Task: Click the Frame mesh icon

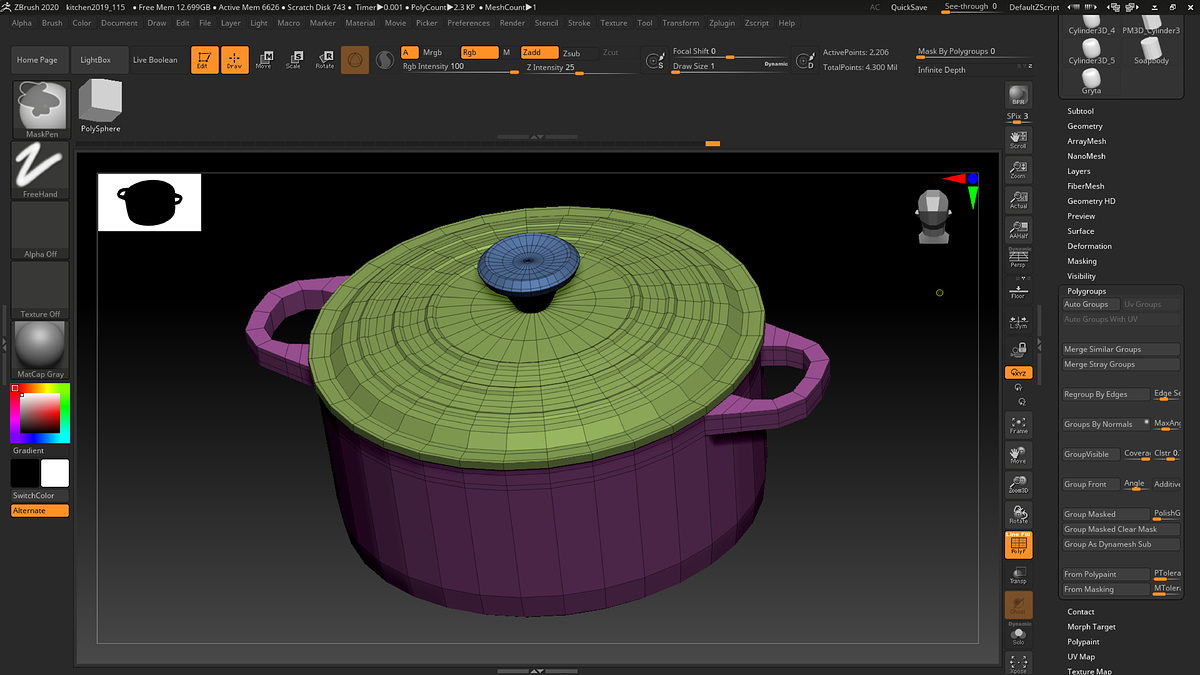Action: pyautogui.click(x=1018, y=425)
